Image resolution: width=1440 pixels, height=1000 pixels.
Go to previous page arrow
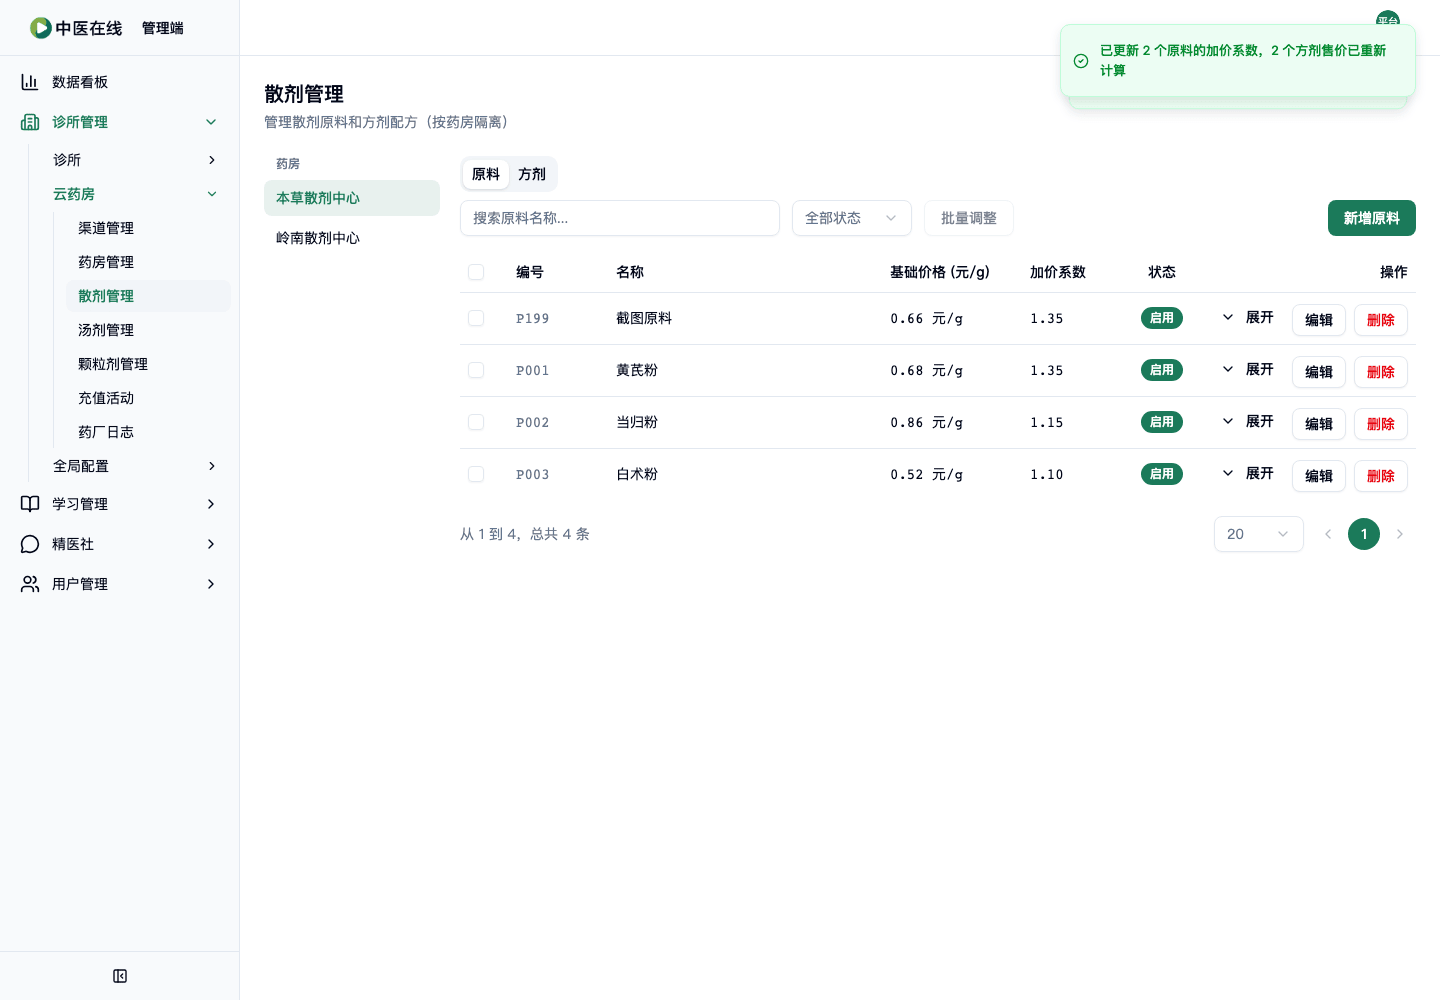click(1328, 534)
